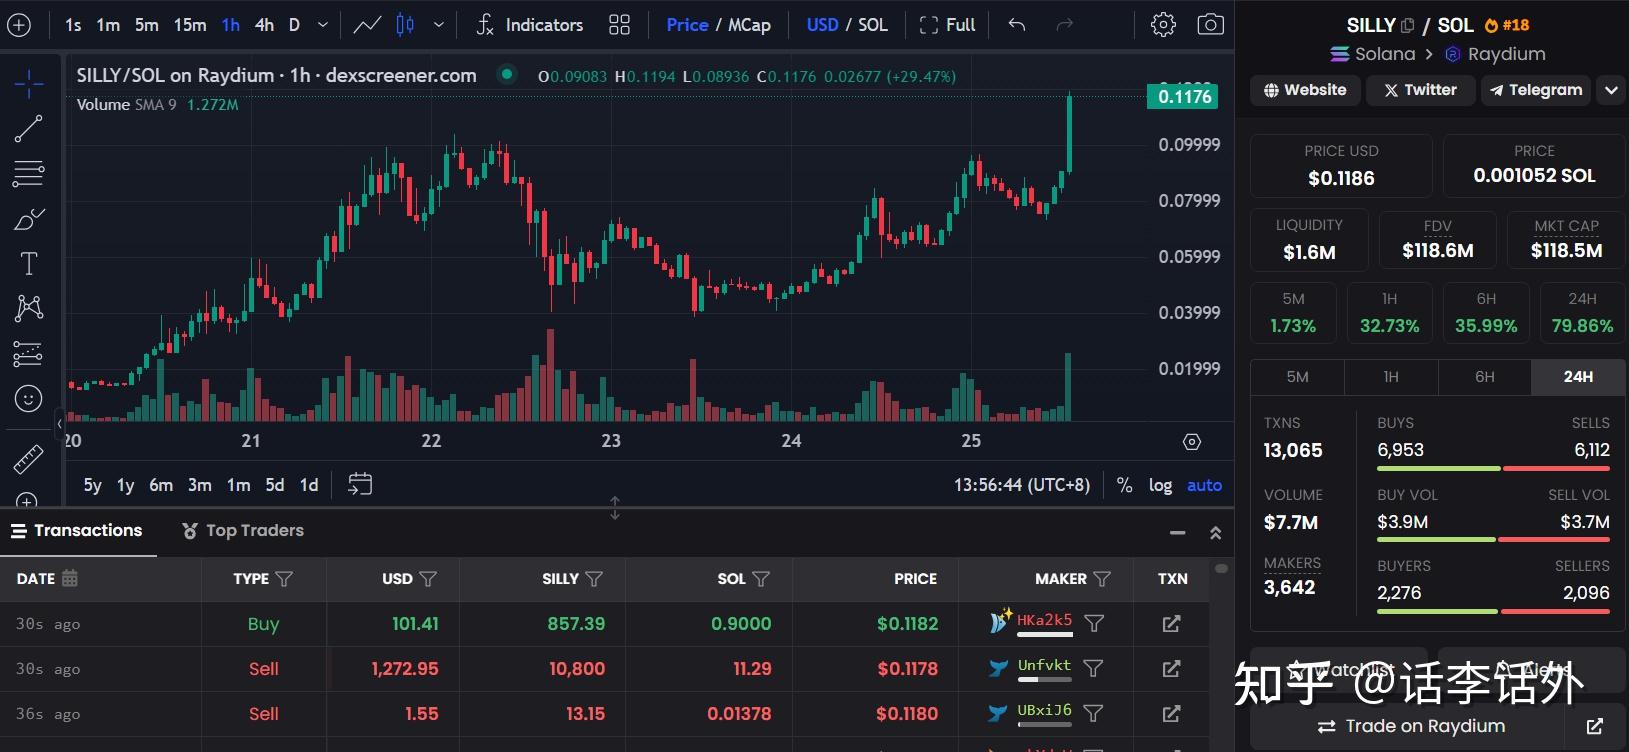The image size is (1629, 752).
Task: Open the transaction link for Unfvkt
Action: pyautogui.click(x=1172, y=669)
